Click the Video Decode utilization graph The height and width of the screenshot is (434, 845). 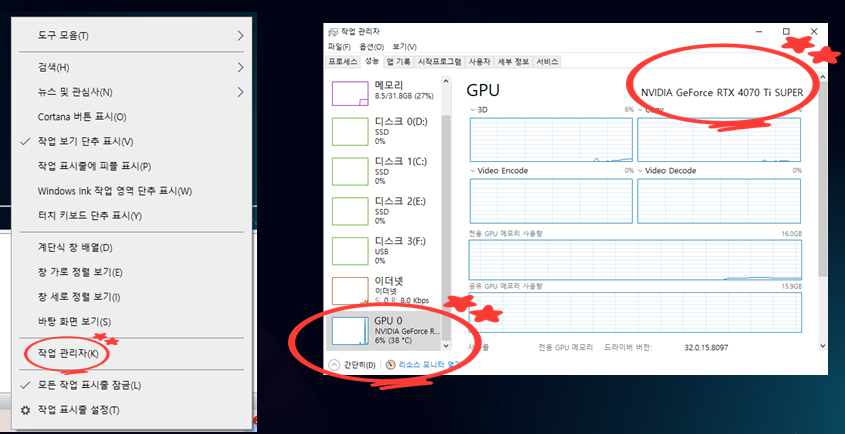[719, 201]
